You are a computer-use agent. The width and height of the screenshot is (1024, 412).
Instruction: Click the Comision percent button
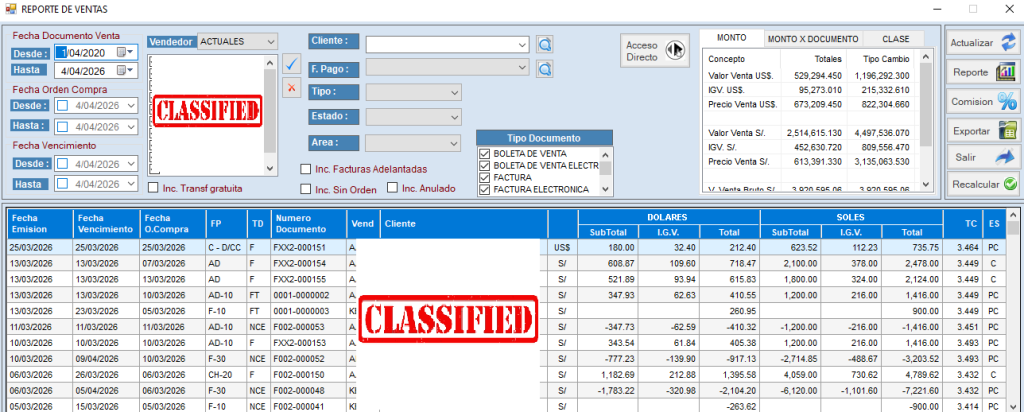coord(983,101)
